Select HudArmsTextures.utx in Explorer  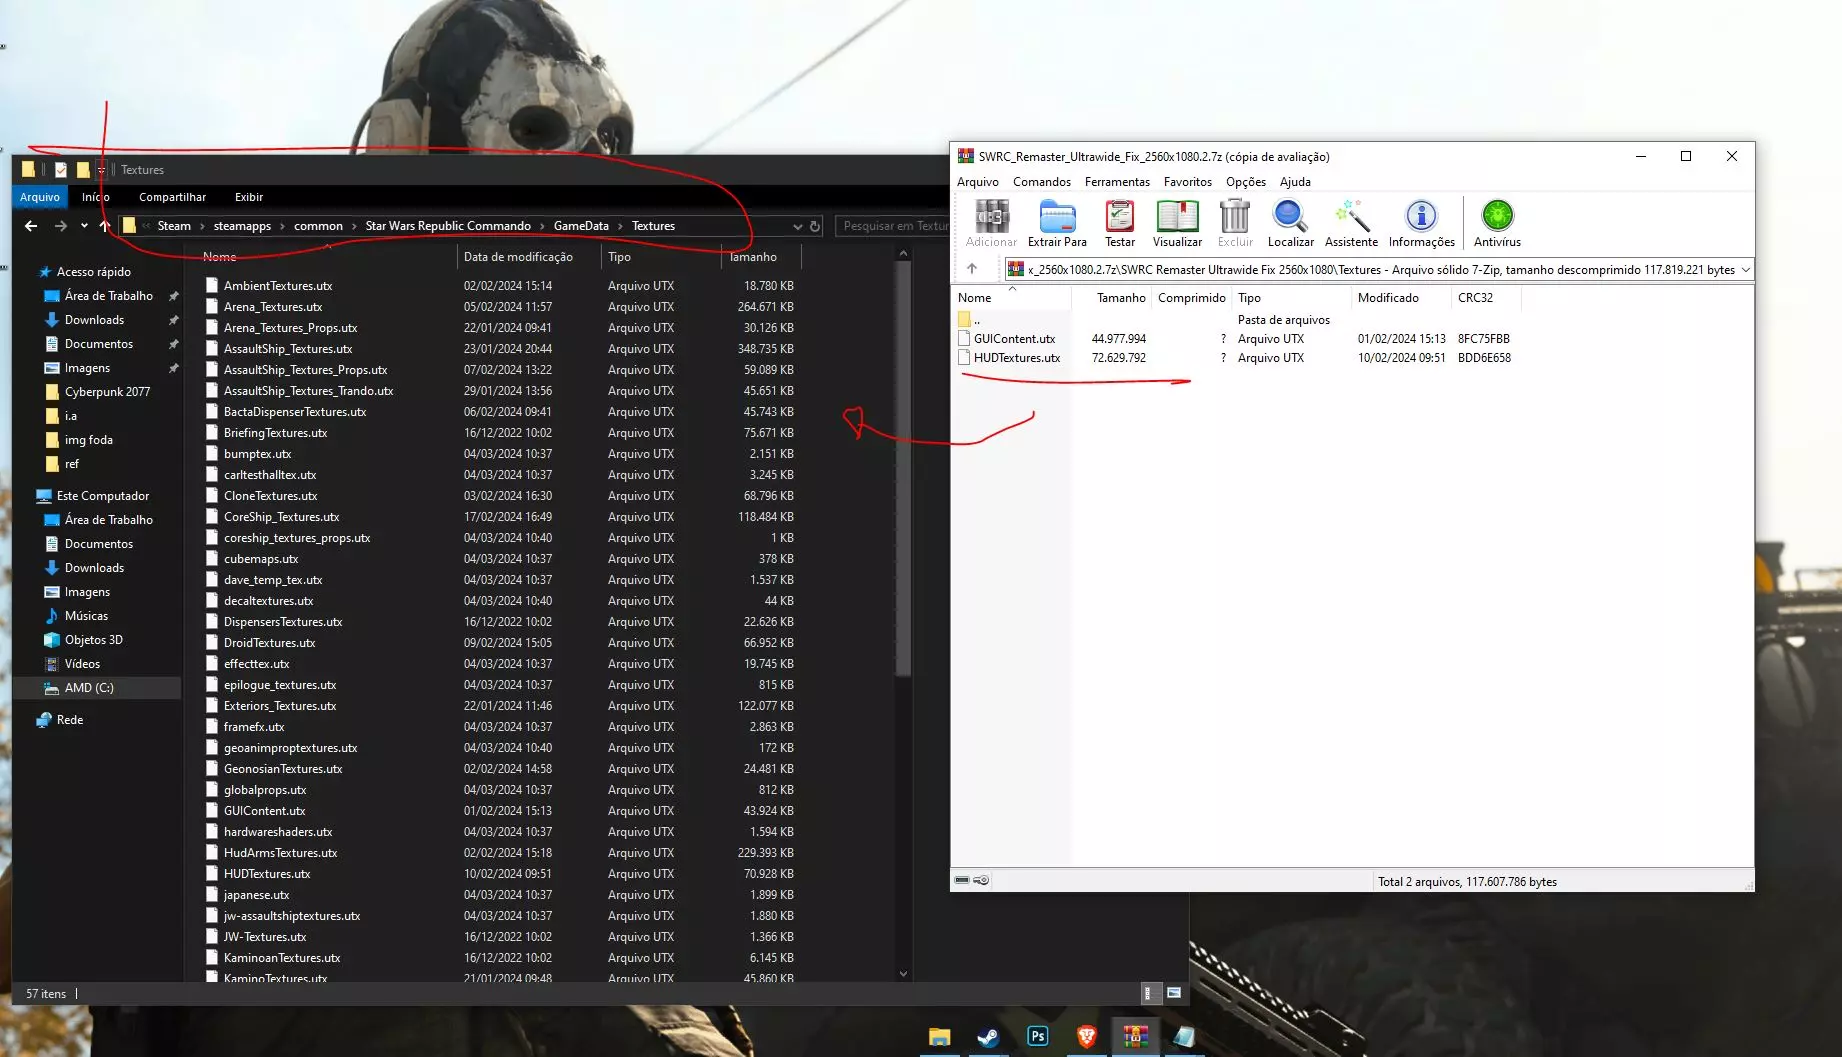pos(280,853)
